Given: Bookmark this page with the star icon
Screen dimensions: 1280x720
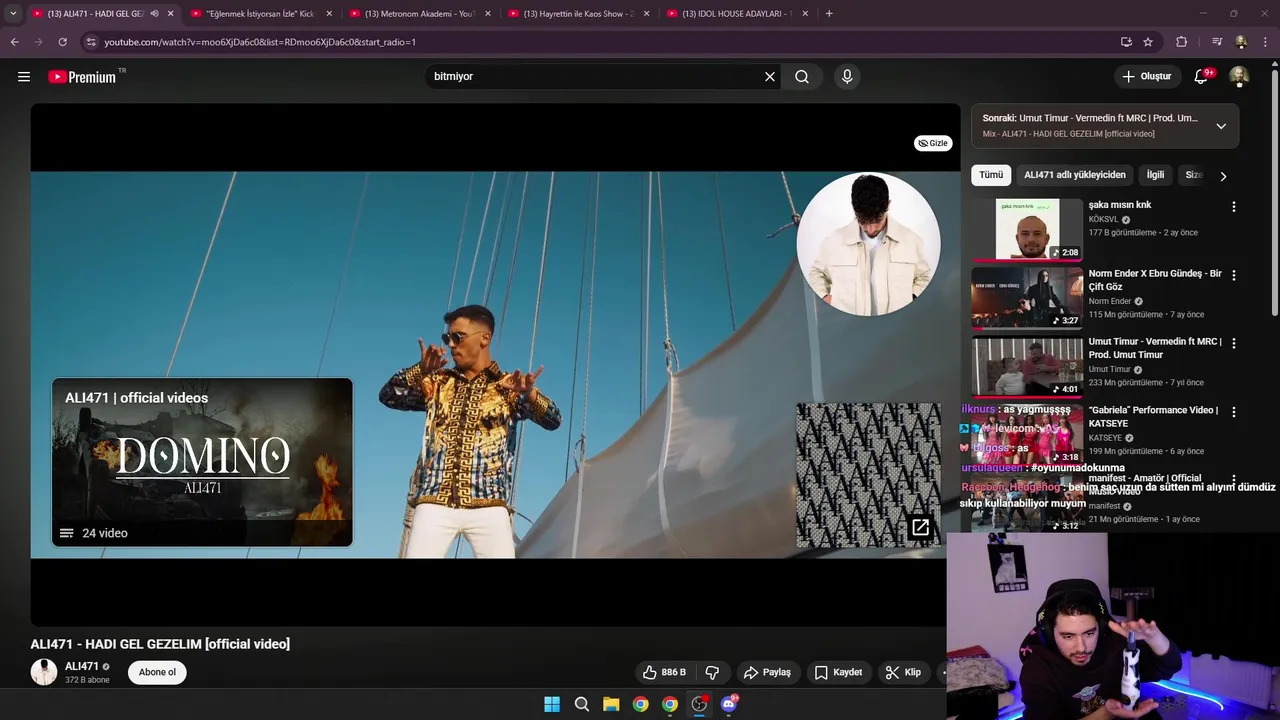Looking at the screenshot, I should coord(1148,42).
